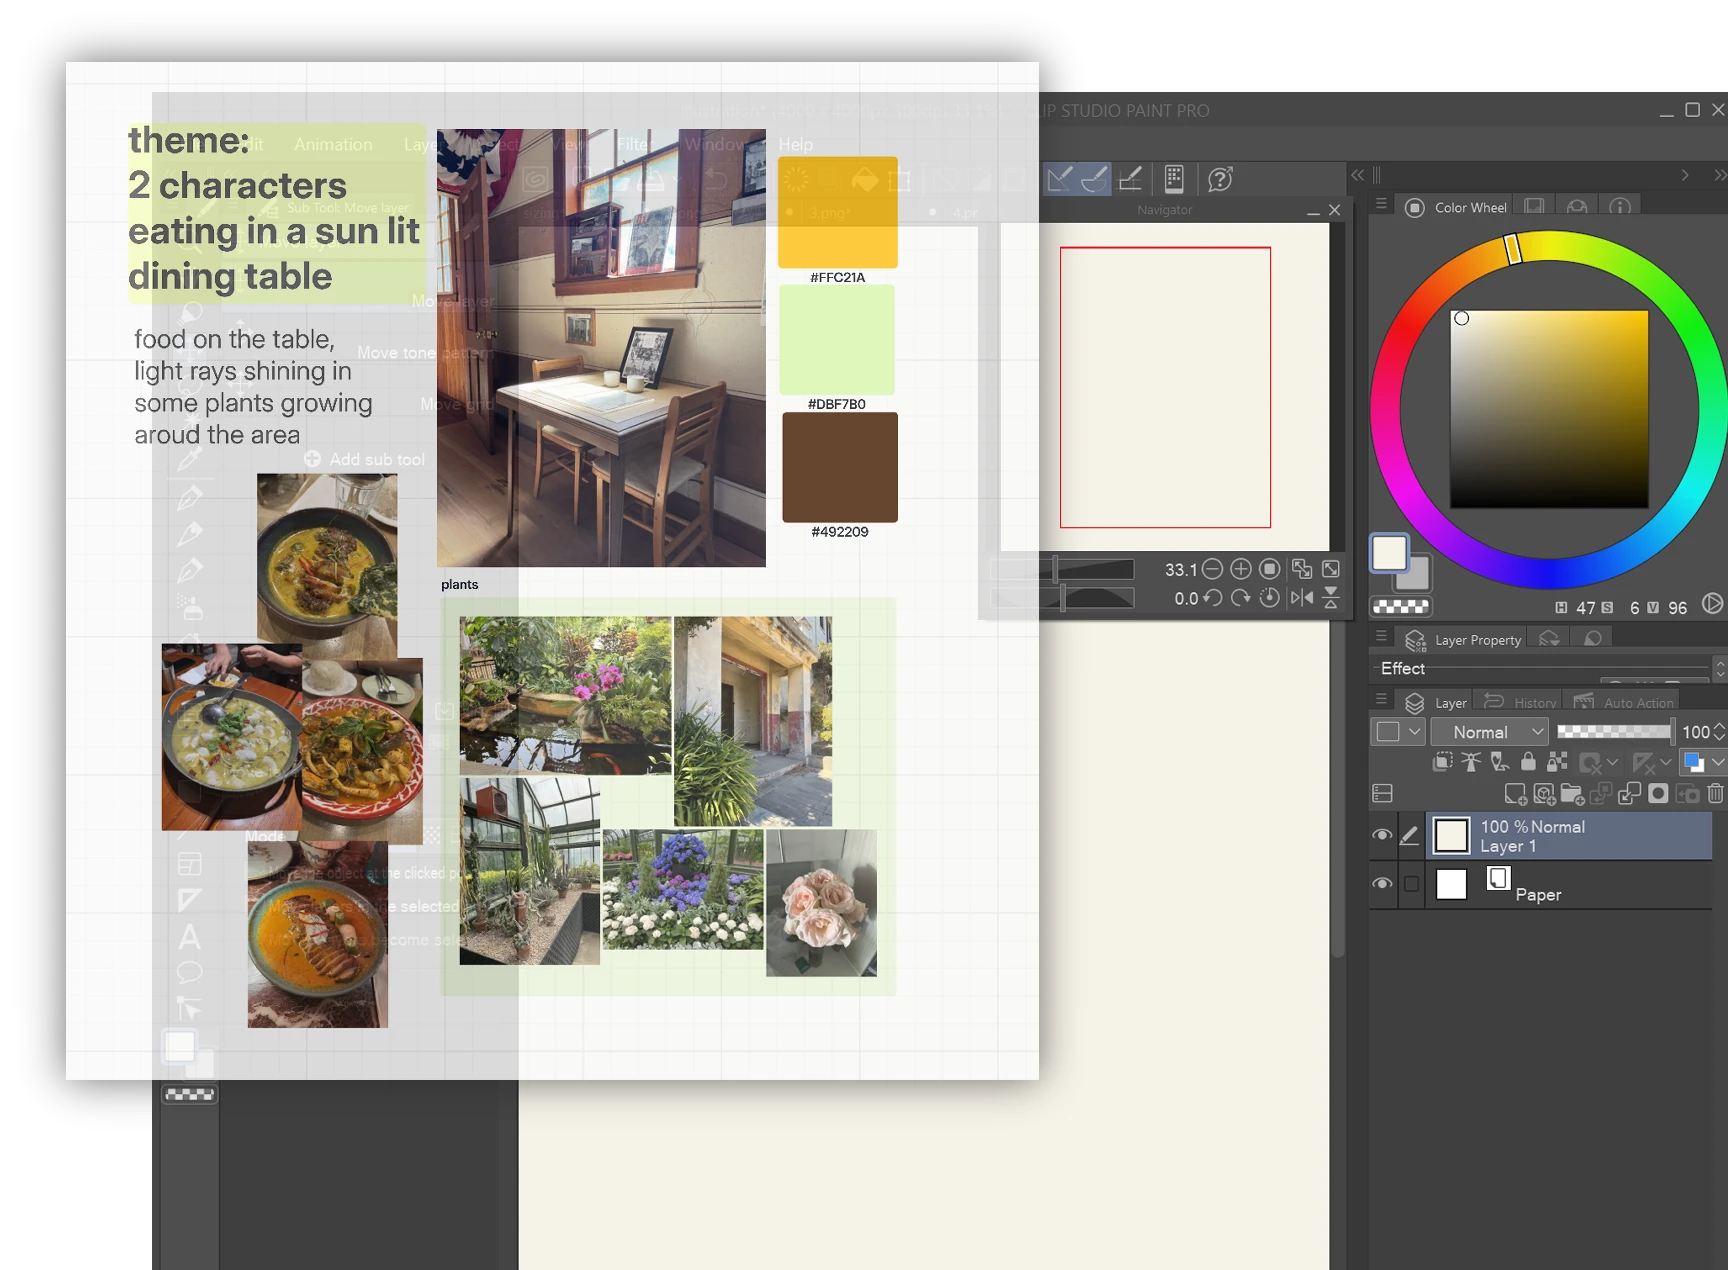
Task: Select the main foreground color swatch in Color Wheel
Action: 1389,553
